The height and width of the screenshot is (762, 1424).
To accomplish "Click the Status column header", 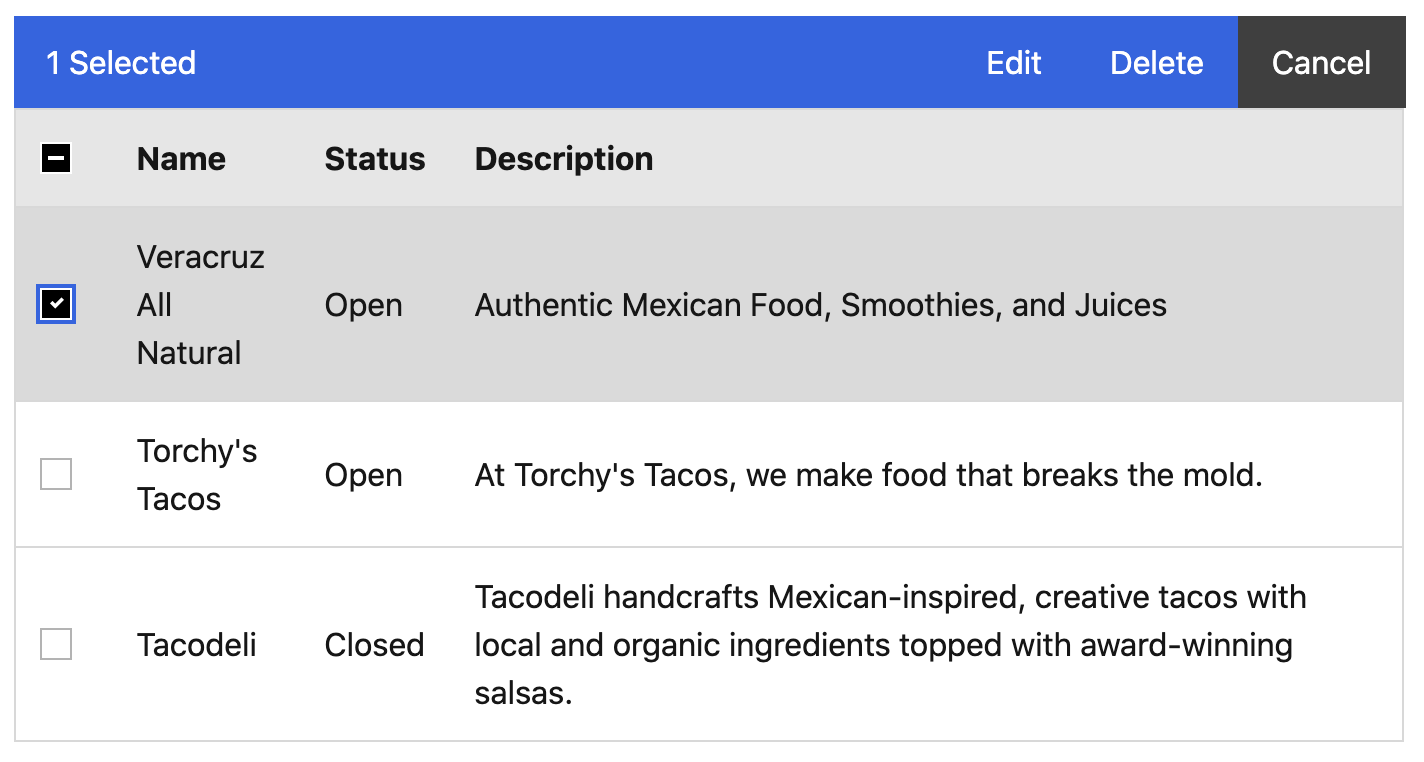I will [375, 159].
